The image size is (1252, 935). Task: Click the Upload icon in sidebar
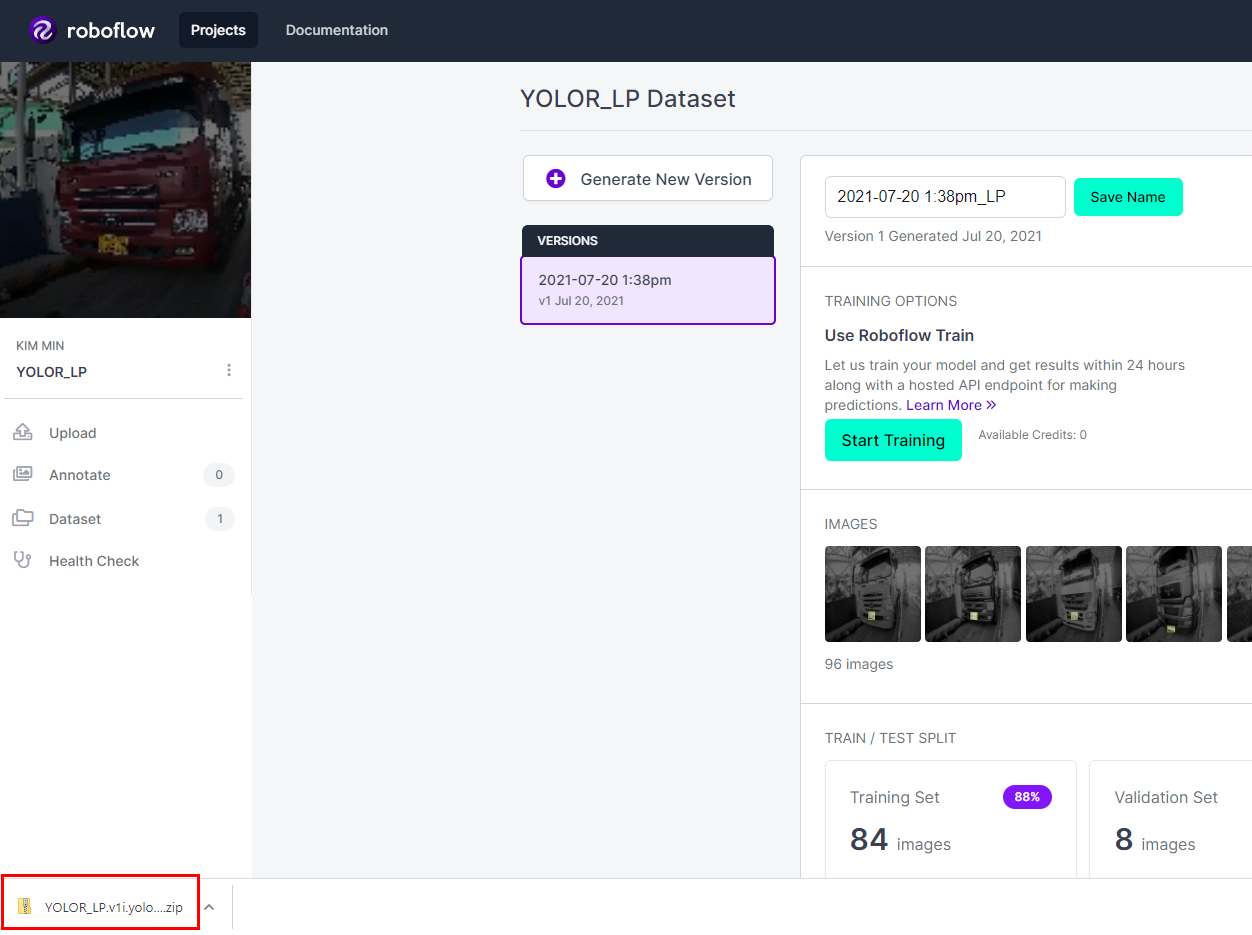(22, 432)
